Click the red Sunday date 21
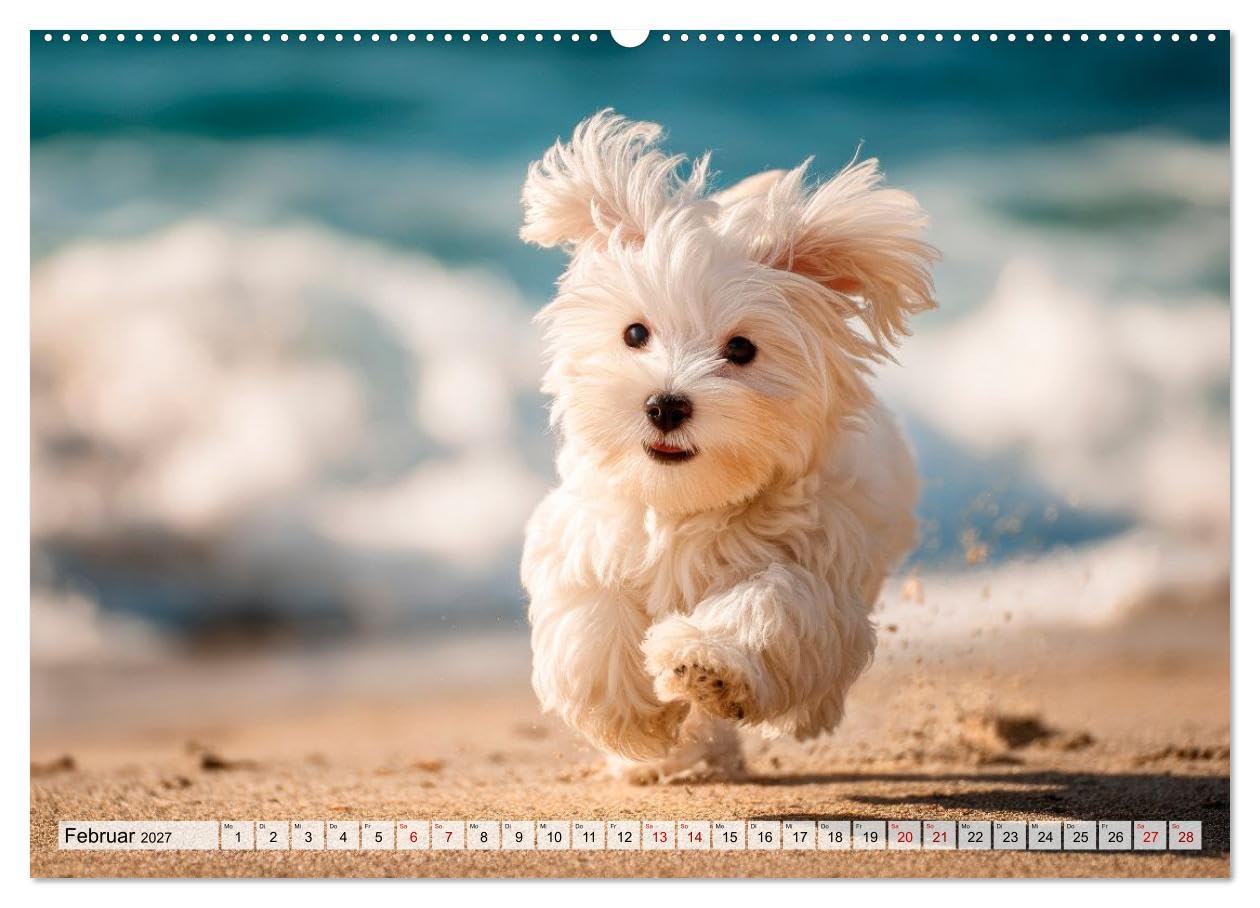1260x908 pixels. click(x=939, y=836)
